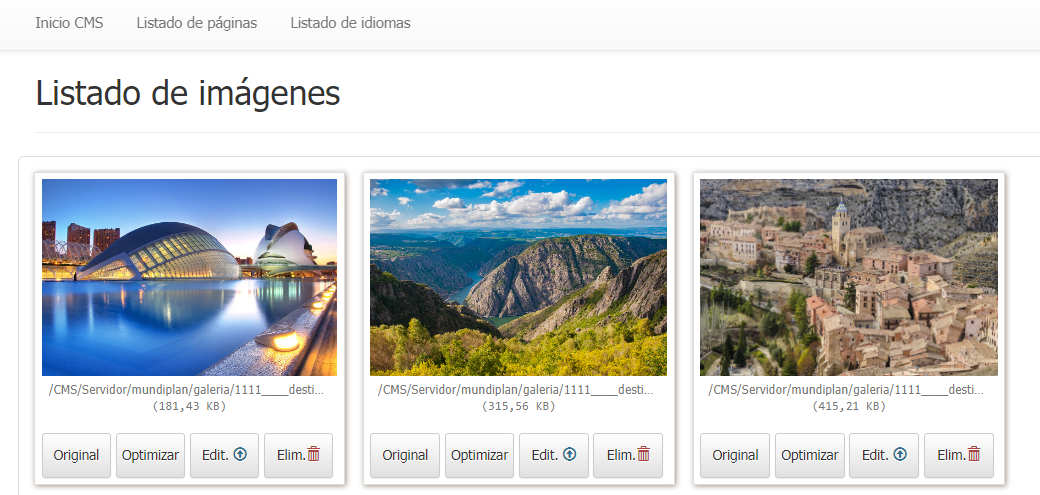Click the (315,56 KB) size label
Screen dimensions: 1040x495
tap(519, 406)
